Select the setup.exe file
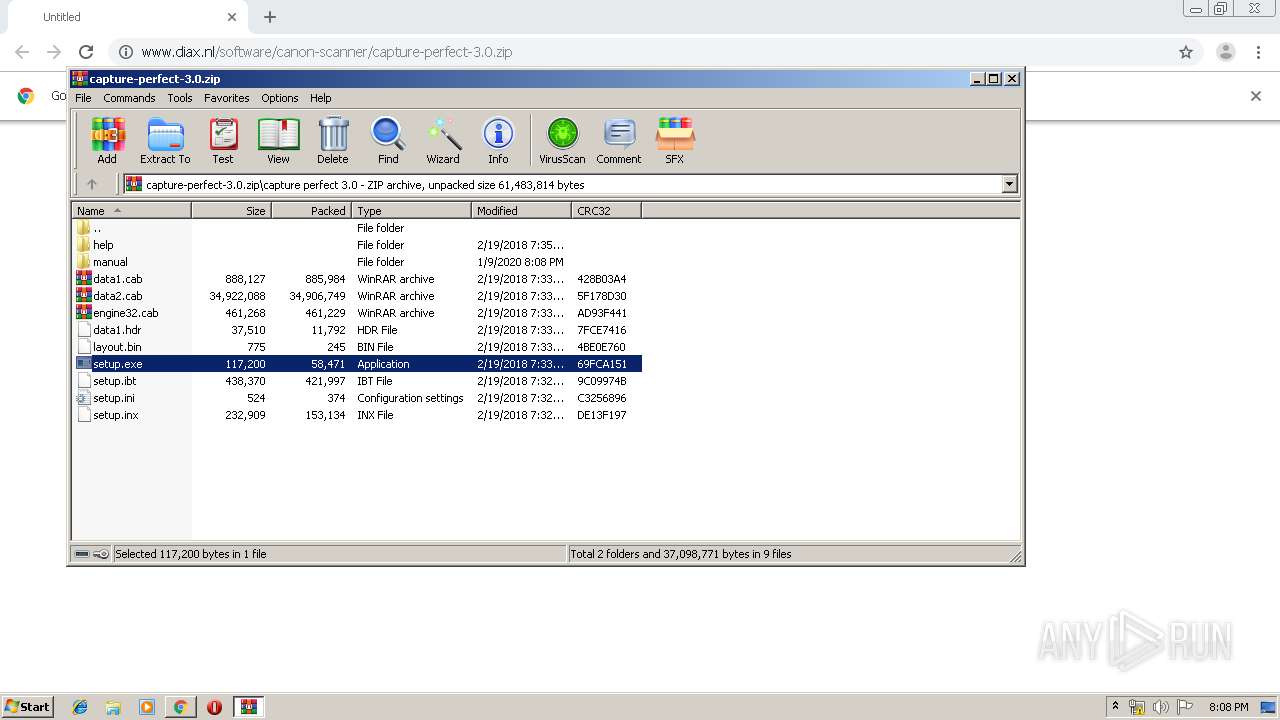The width and height of the screenshot is (1280, 720). tap(358, 364)
